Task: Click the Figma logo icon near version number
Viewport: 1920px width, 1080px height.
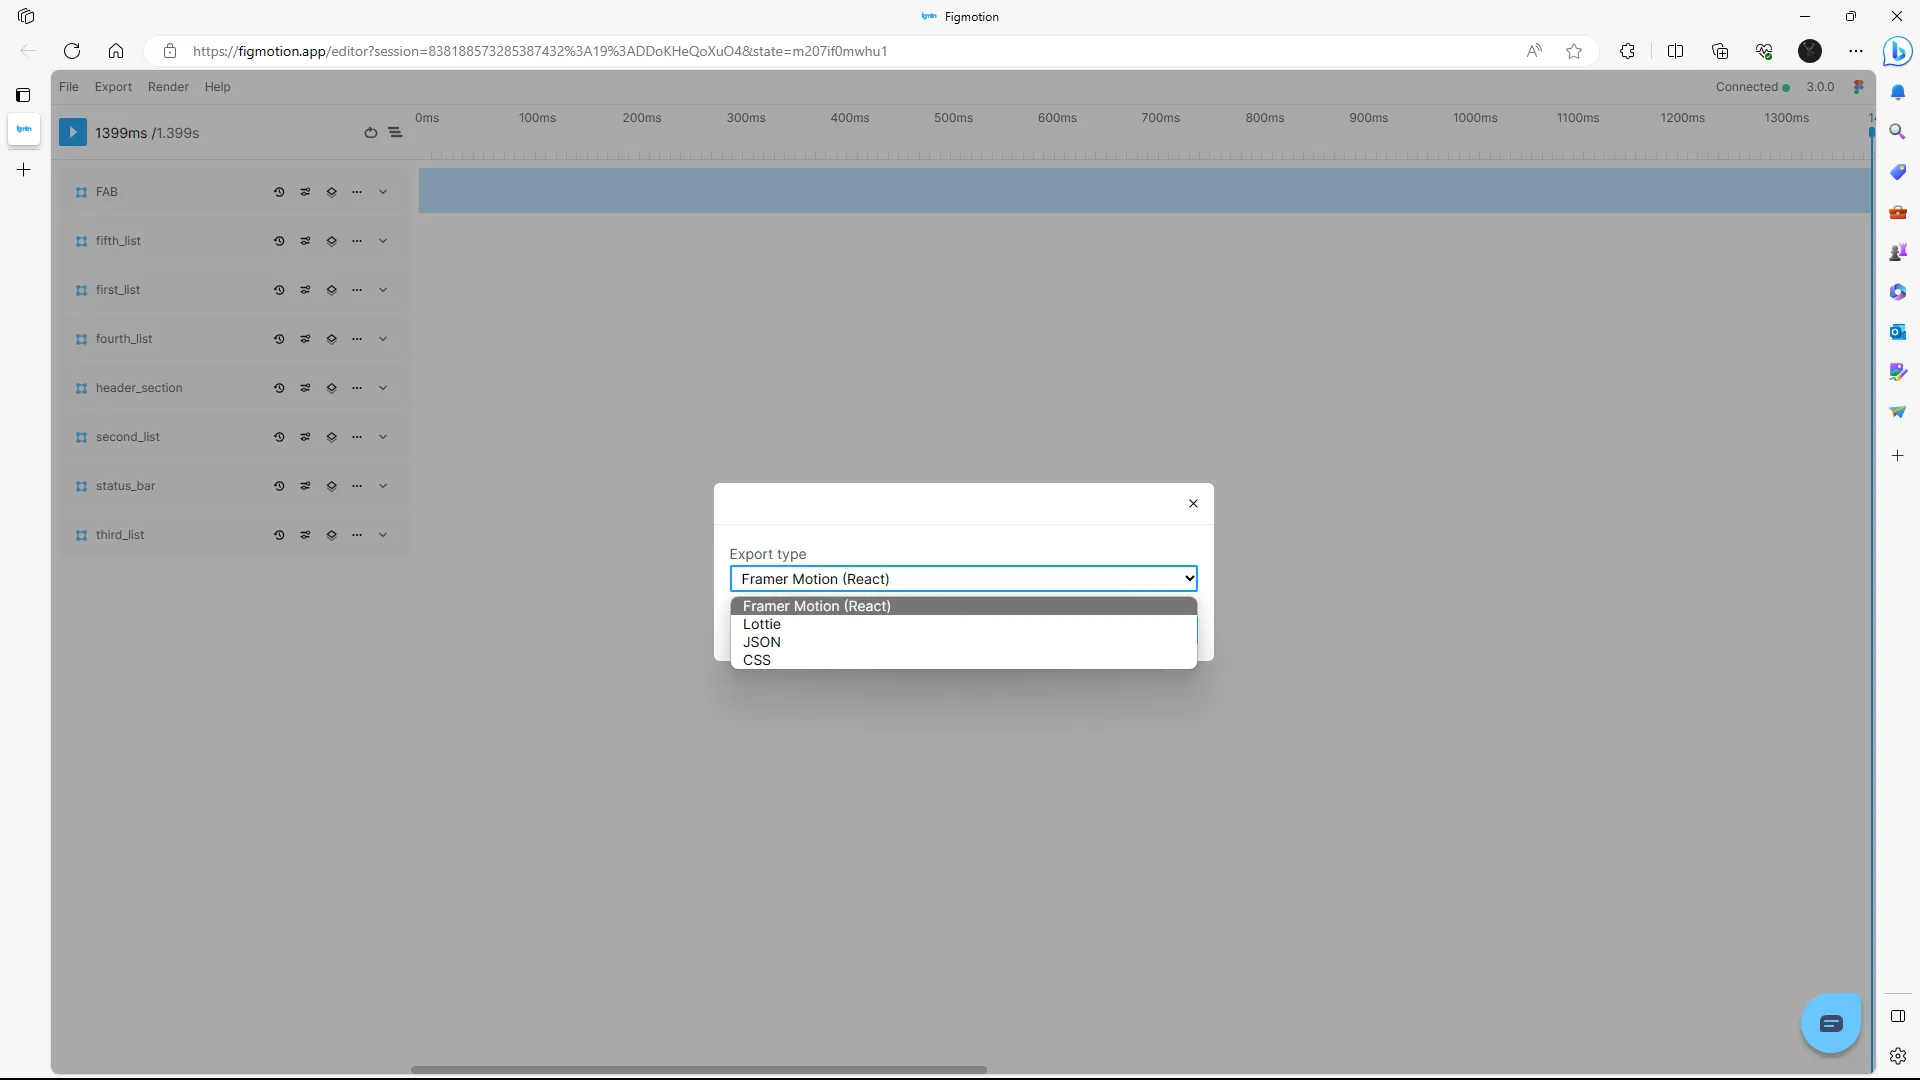Action: 1858,87
